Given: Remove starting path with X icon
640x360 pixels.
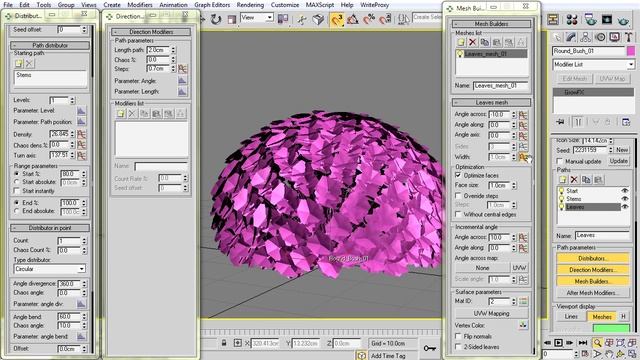Looking at the screenshot, I should coord(29,63).
